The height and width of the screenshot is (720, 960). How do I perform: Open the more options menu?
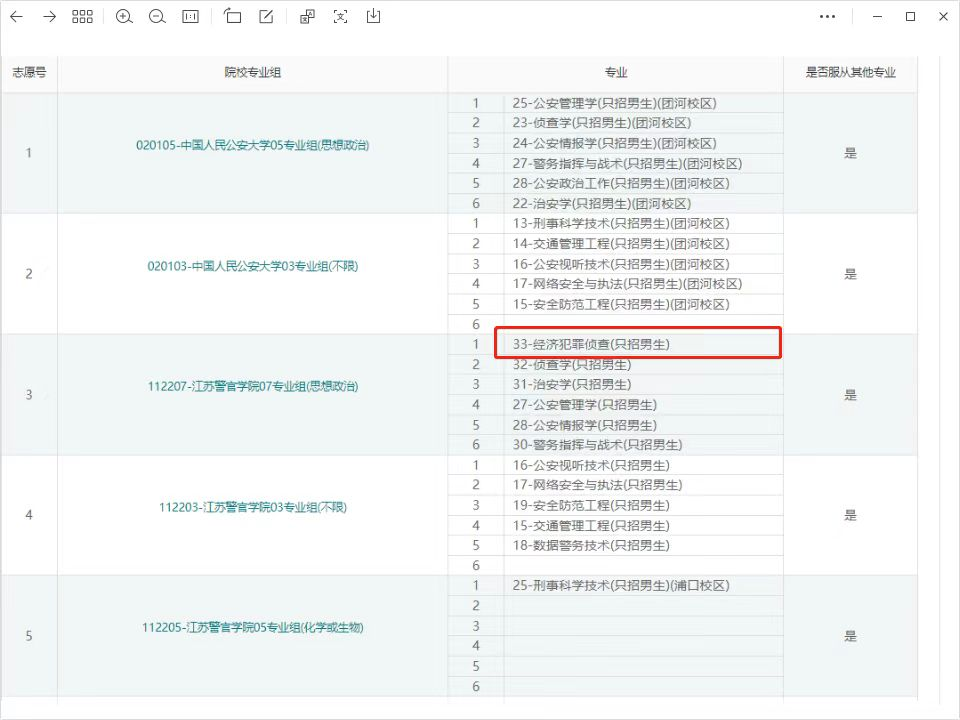(x=827, y=16)
